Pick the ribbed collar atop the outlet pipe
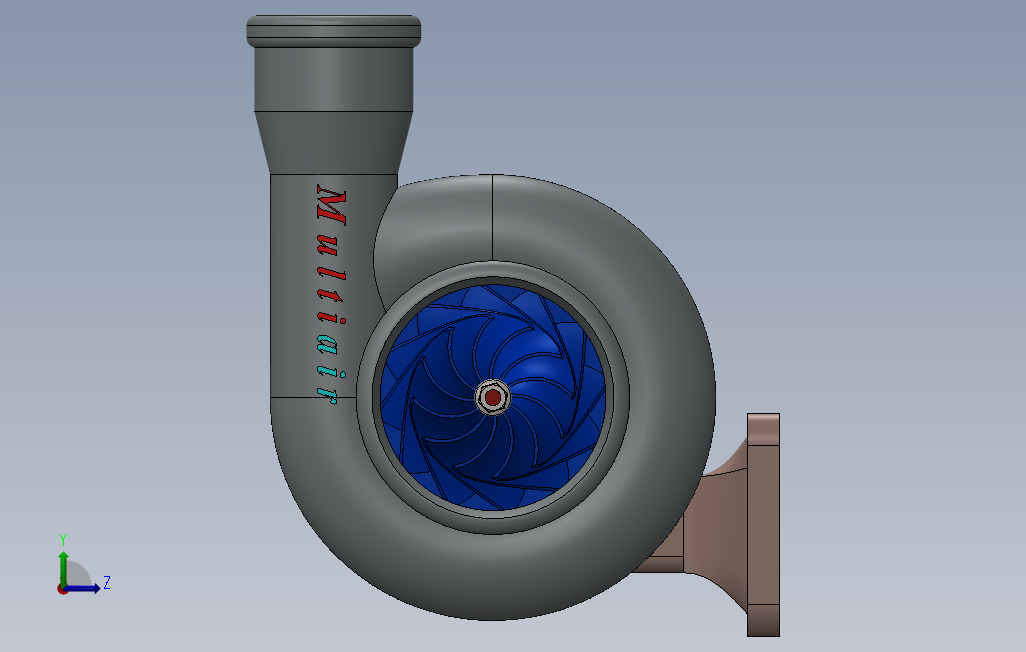Screen dimensions: 1026x652 pos(334,31)
